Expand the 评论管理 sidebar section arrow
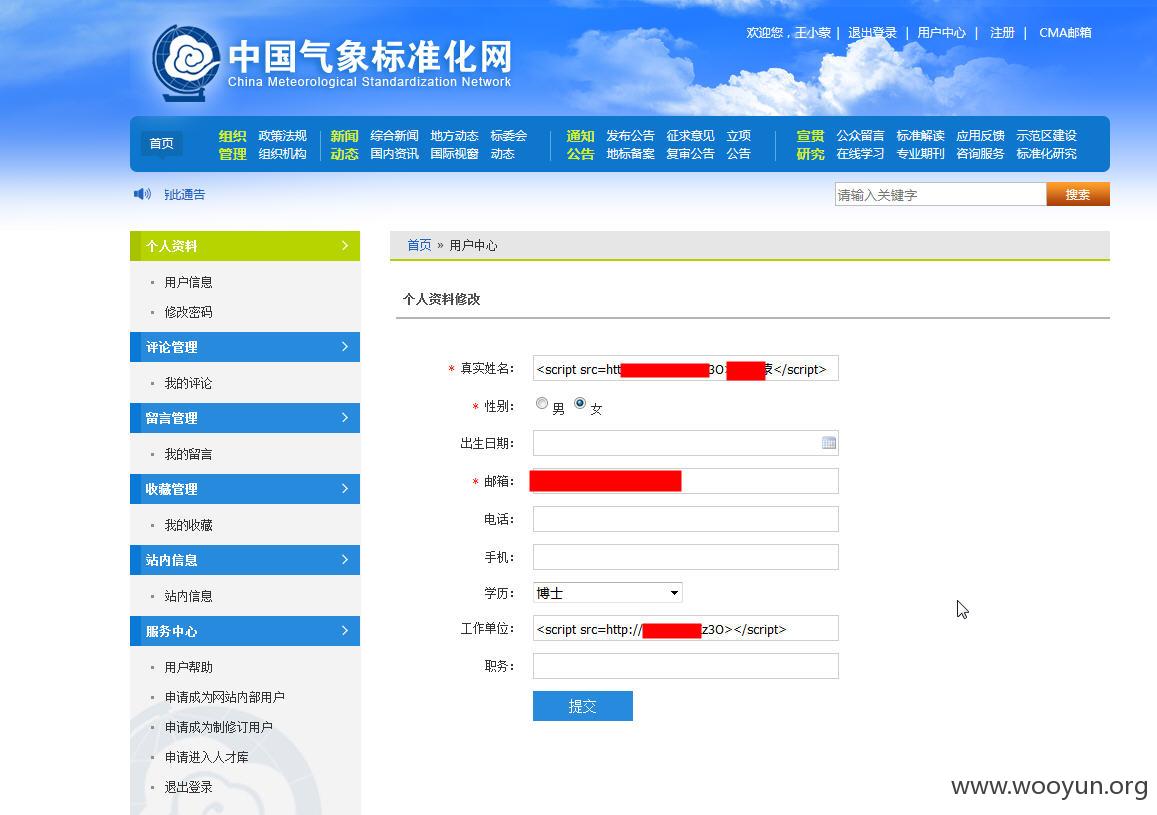Image resolution: width=1157 pixels, height=815 pixels. [345, 347]
